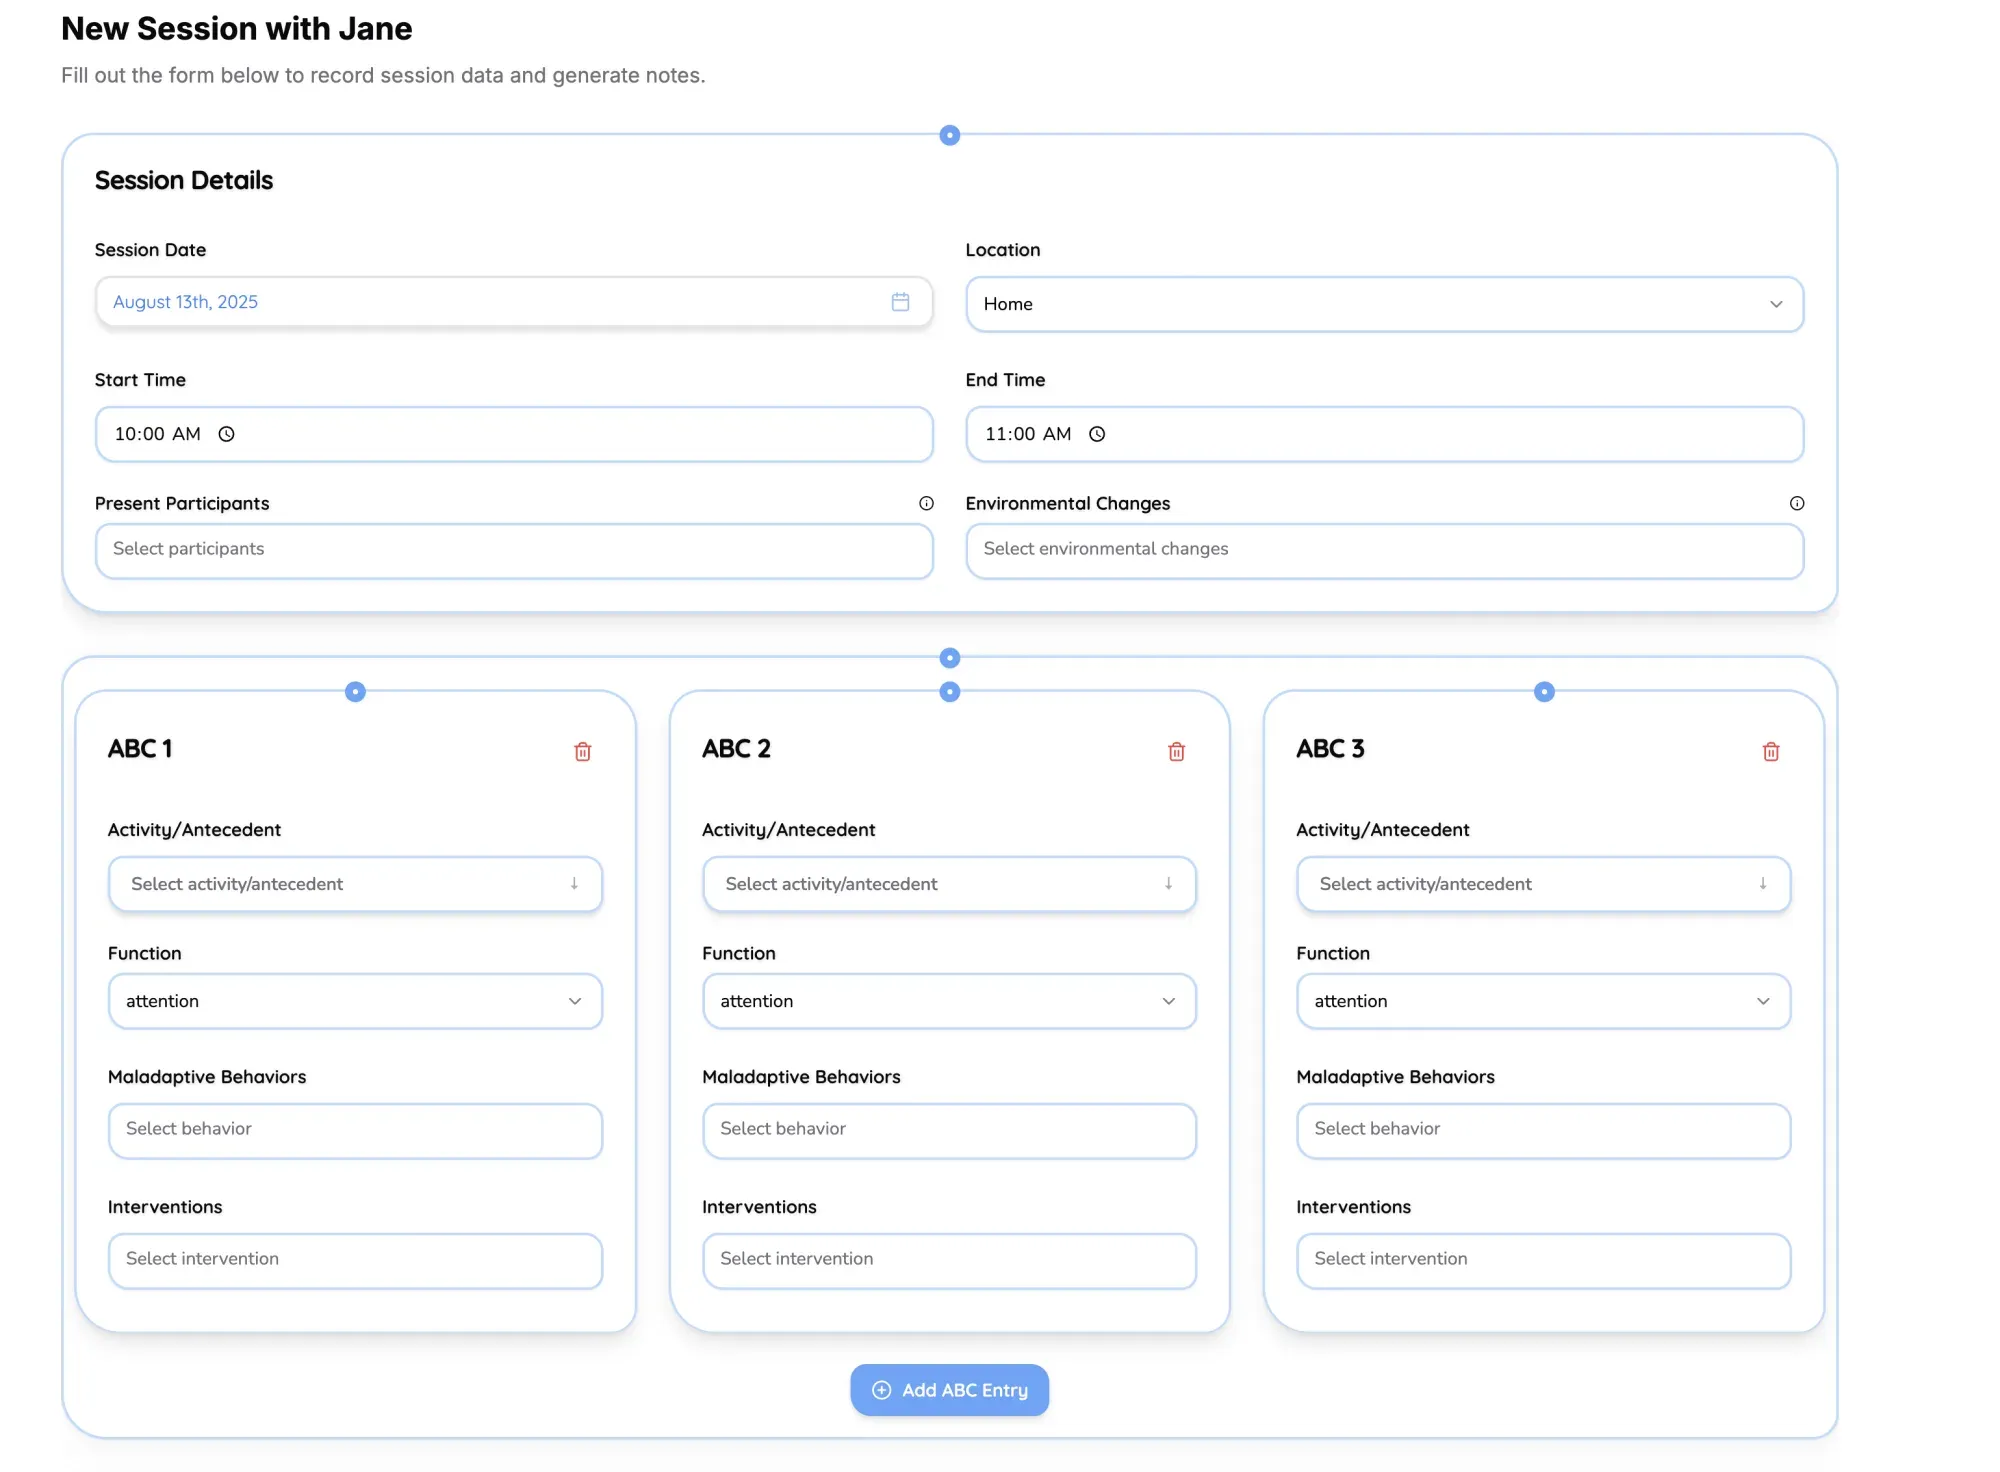This screenshot has height=1472, width=2000.
Task: Delete the ABC 1 entry
Action: [583, 751]
